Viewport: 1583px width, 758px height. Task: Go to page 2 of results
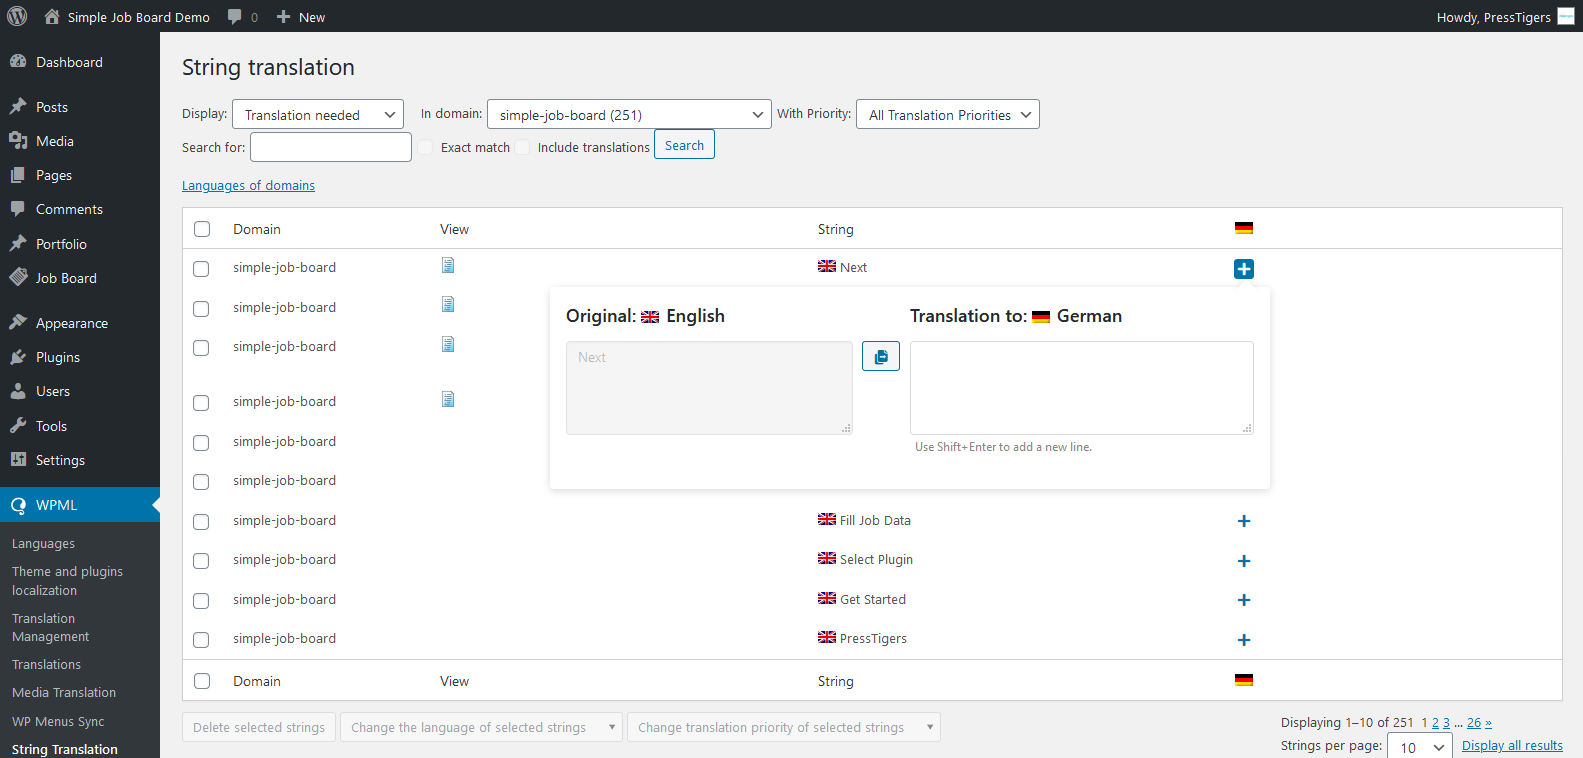[1435, 723]
